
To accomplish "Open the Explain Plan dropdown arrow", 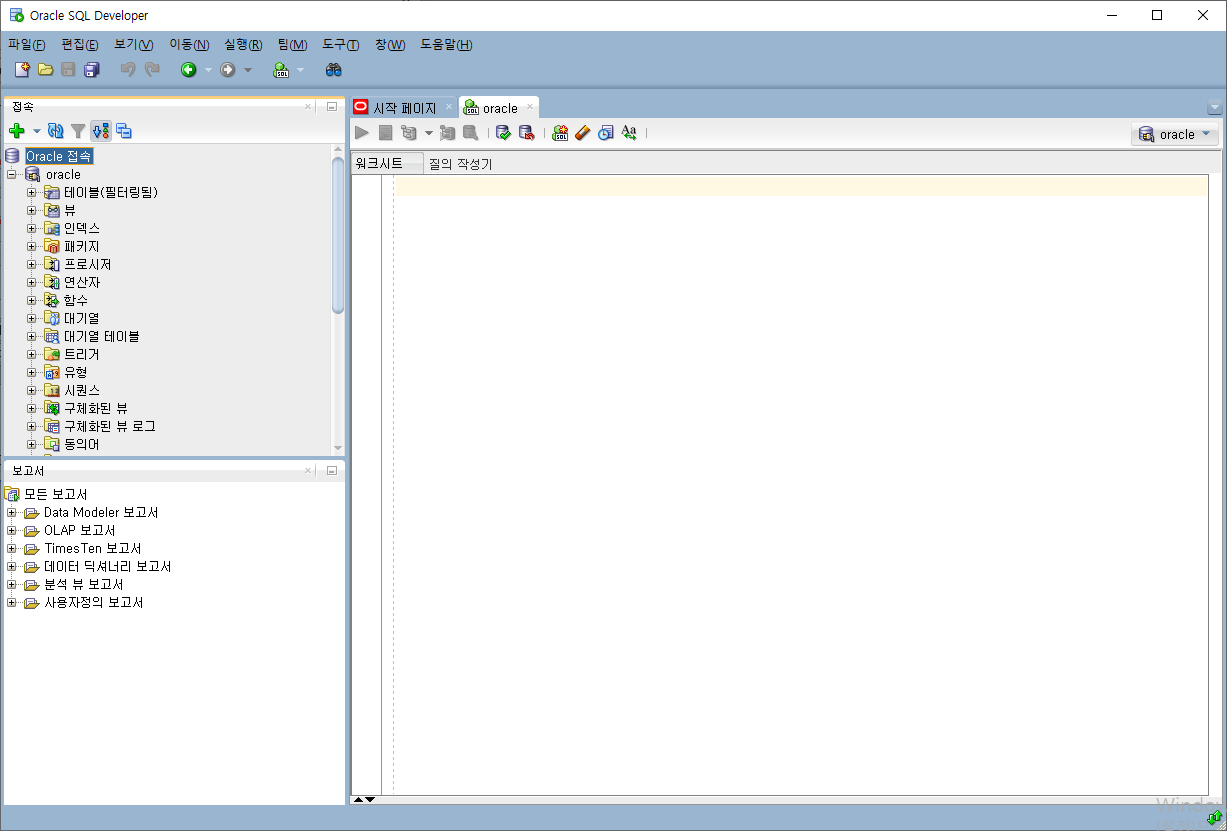I will (428, 133).
